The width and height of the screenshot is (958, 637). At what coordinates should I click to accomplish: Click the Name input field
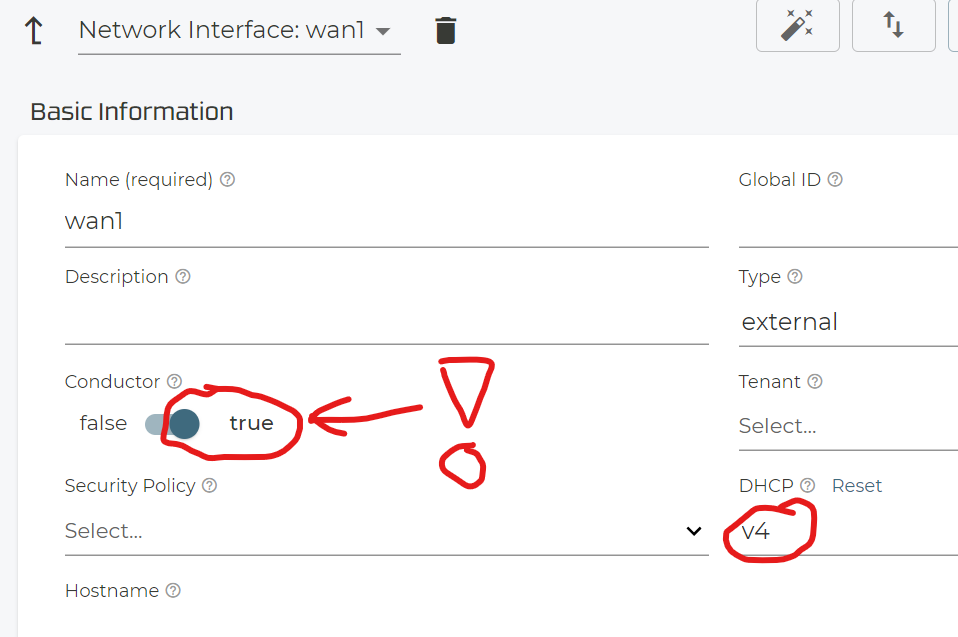pyautogui.click(x=385, y=222)
